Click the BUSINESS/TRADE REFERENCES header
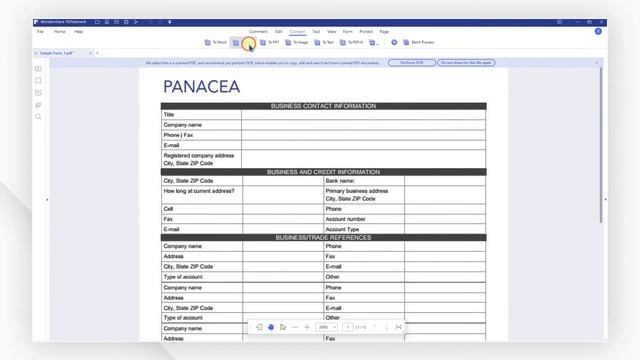 [323, 238]
